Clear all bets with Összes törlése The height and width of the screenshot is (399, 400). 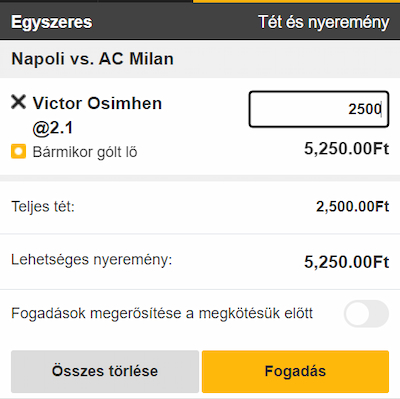click(x=105, y=371)
